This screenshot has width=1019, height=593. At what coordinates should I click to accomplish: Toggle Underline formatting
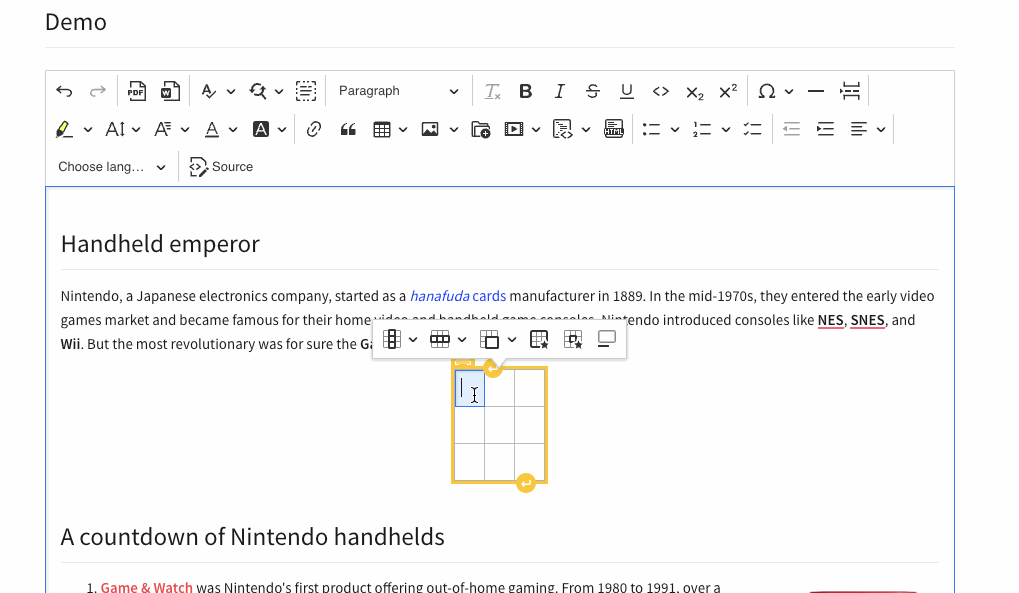click(626, 91)
